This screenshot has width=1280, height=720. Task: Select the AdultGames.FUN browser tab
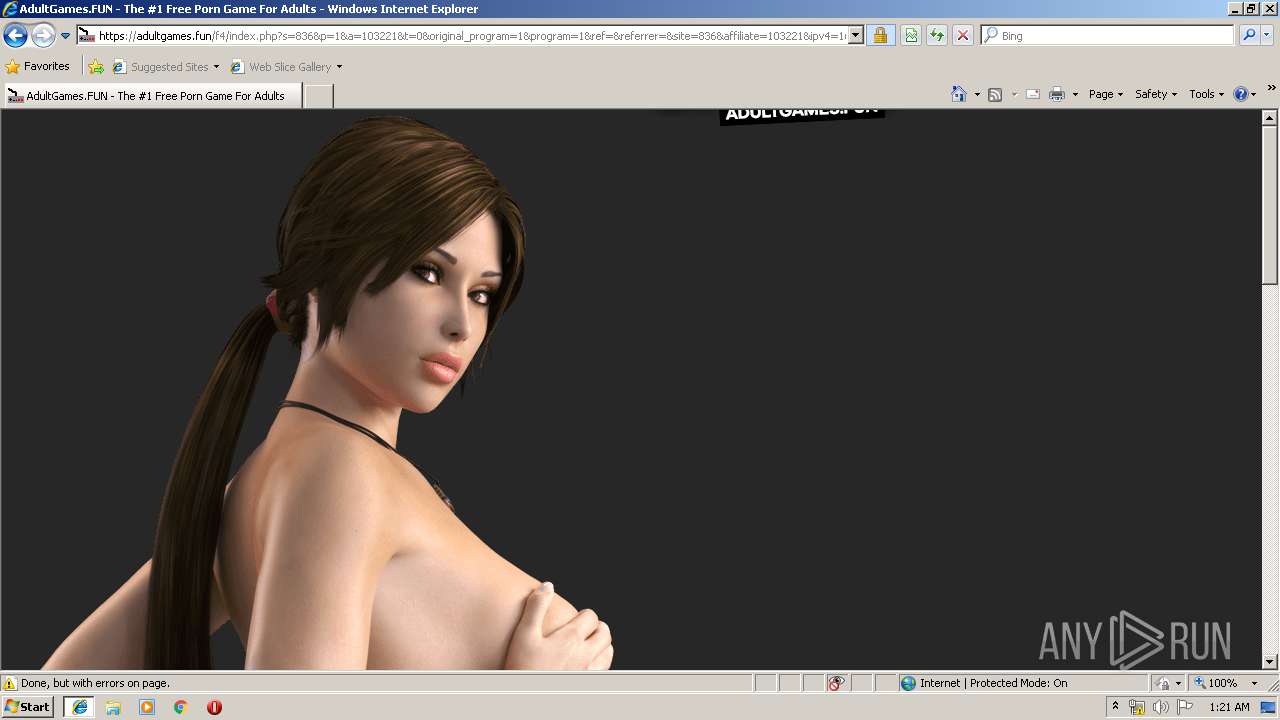click(x=152, y=96)
